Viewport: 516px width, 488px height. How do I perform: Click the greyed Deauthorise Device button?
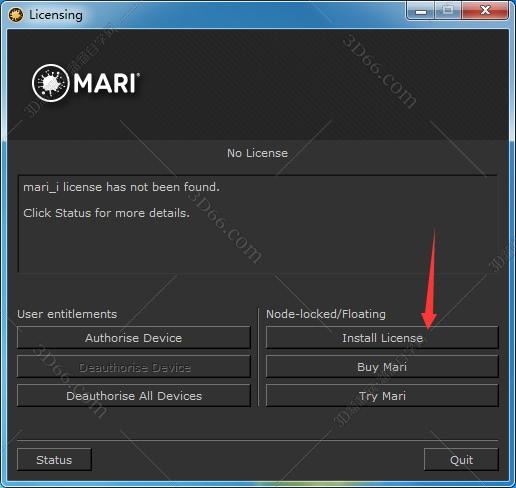133,367
